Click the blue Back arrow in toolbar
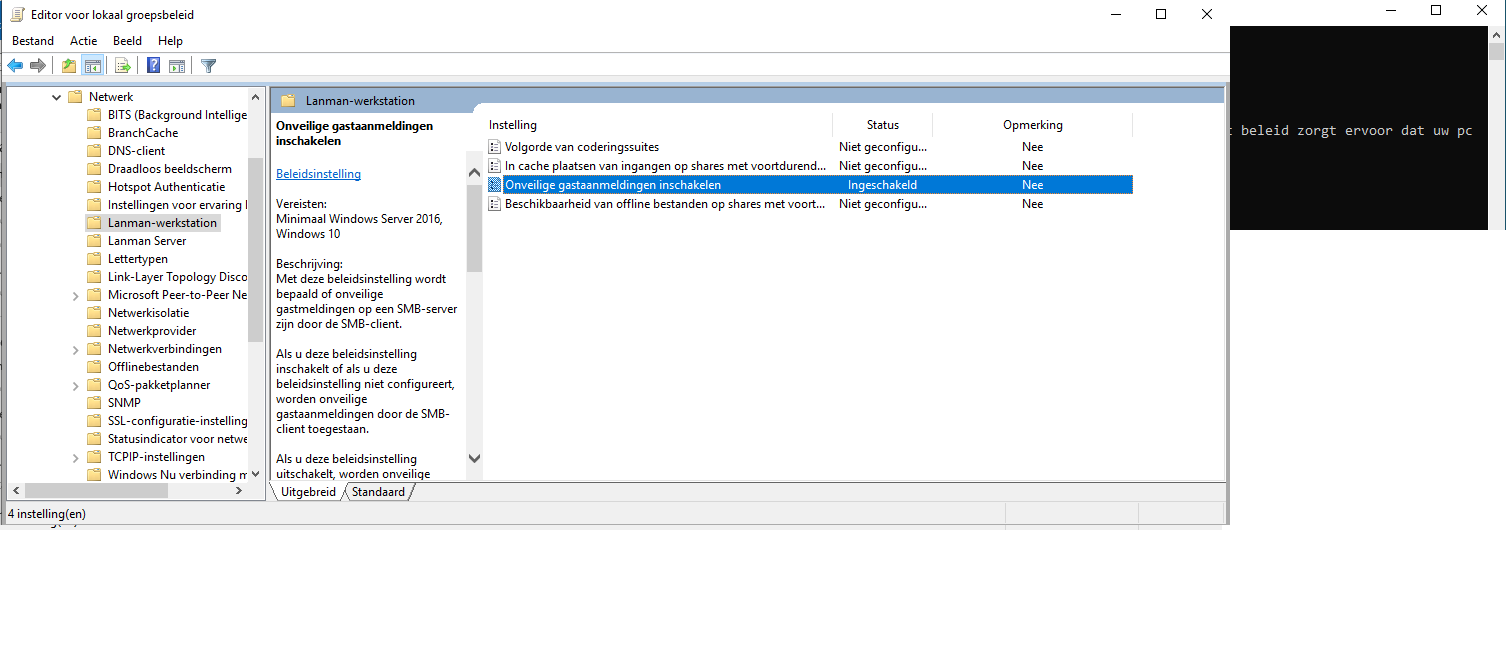Image resolution: width=1506 pixels, height=648 pixels. point(15,66)
